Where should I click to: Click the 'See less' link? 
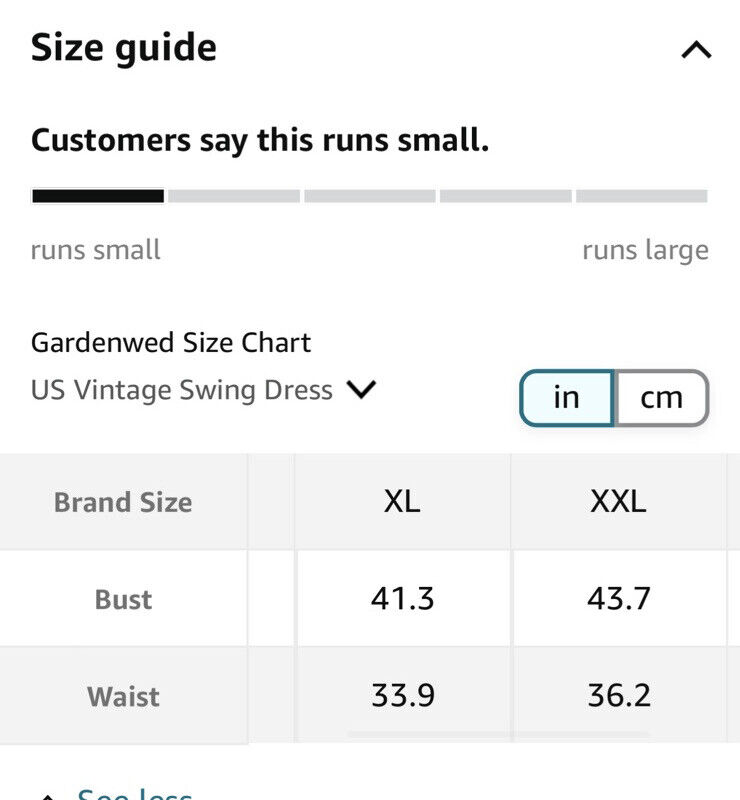134,794
